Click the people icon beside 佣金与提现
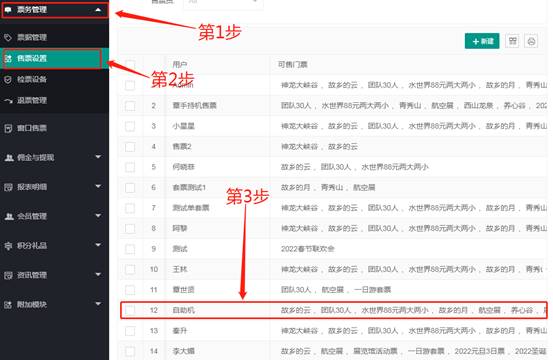The width and height of the screenshot is (553, 360). (9, 158)
